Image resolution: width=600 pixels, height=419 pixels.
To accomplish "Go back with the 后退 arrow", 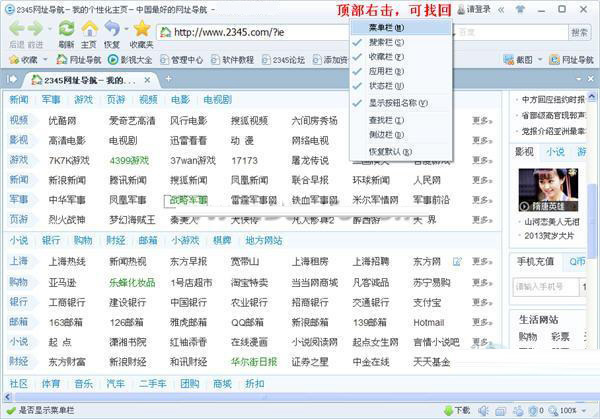I will (16, 29).
